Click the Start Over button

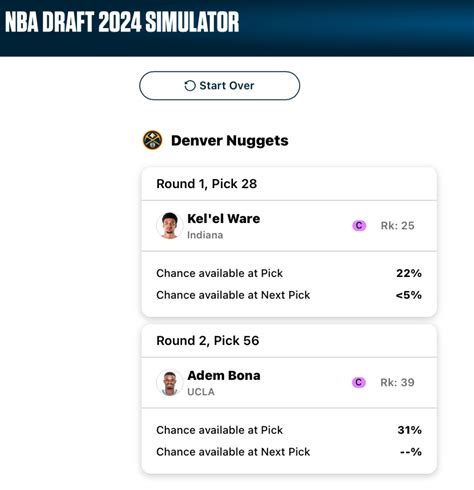click(219, 86)
